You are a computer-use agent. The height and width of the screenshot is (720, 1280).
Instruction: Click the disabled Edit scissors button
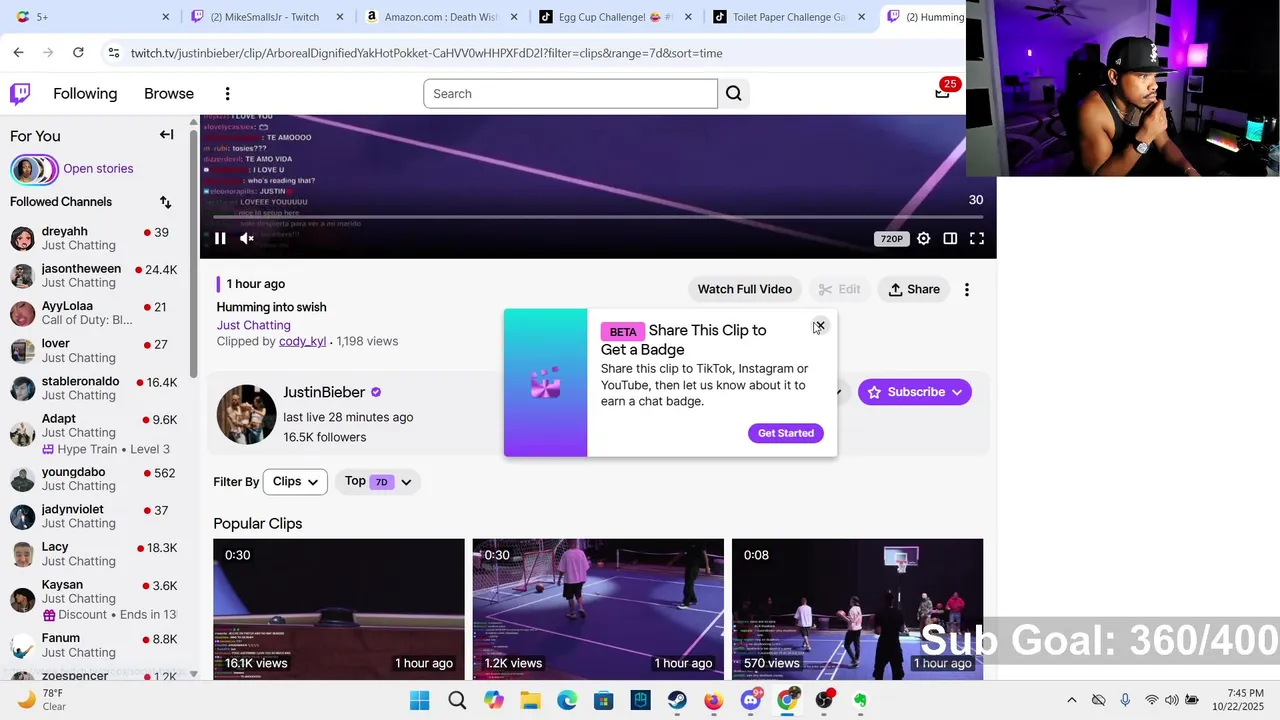click(839, 290)
